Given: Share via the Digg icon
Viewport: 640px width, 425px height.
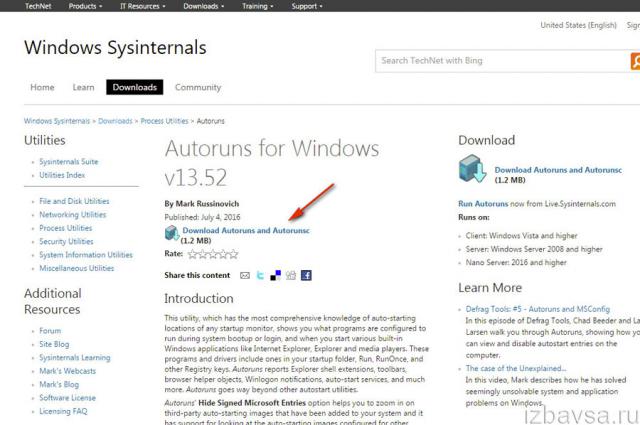Looking at the screenshot, I should coord(291,276).
